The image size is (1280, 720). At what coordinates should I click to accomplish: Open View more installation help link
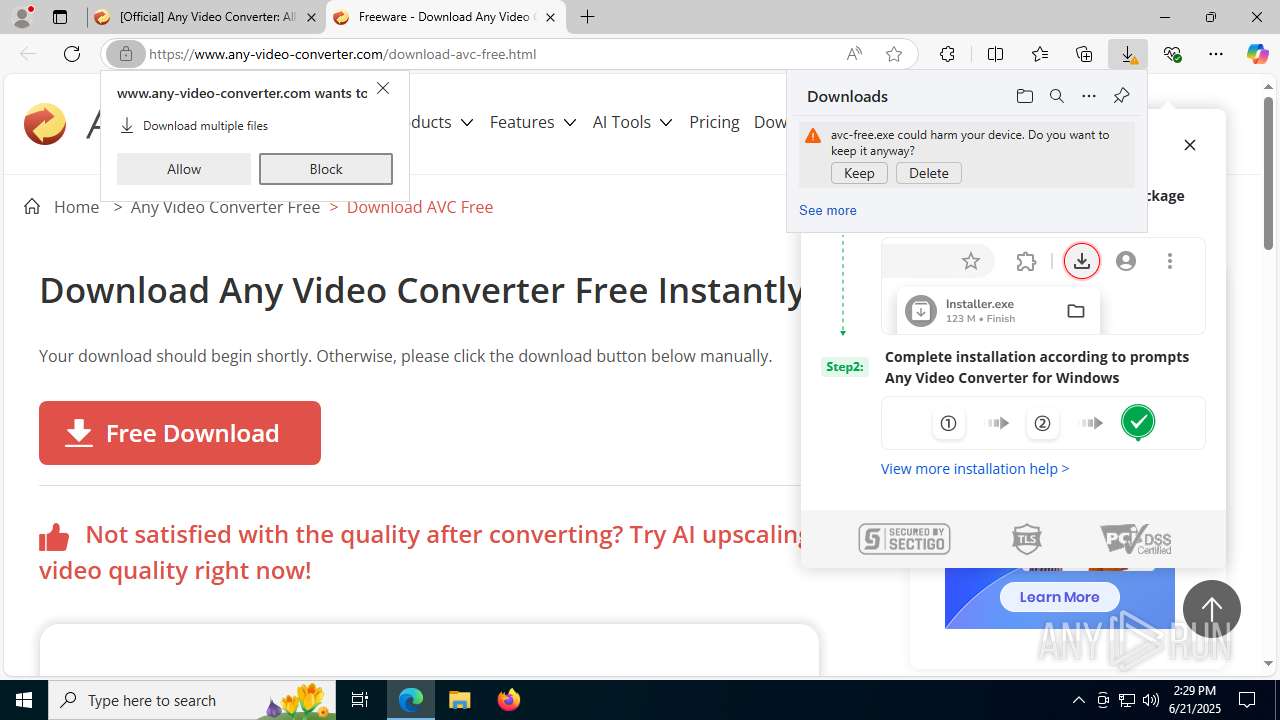click(x=975, y=468)
